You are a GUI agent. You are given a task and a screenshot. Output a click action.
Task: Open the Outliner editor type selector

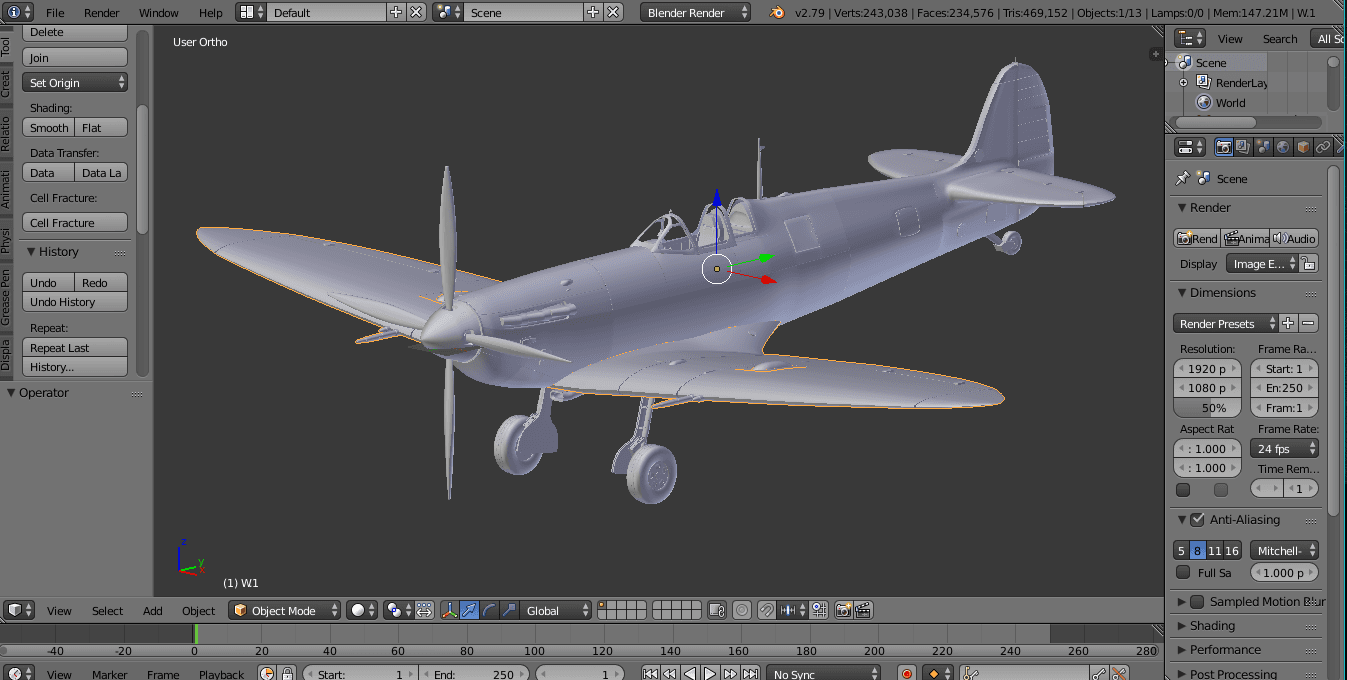[1190, 38]
